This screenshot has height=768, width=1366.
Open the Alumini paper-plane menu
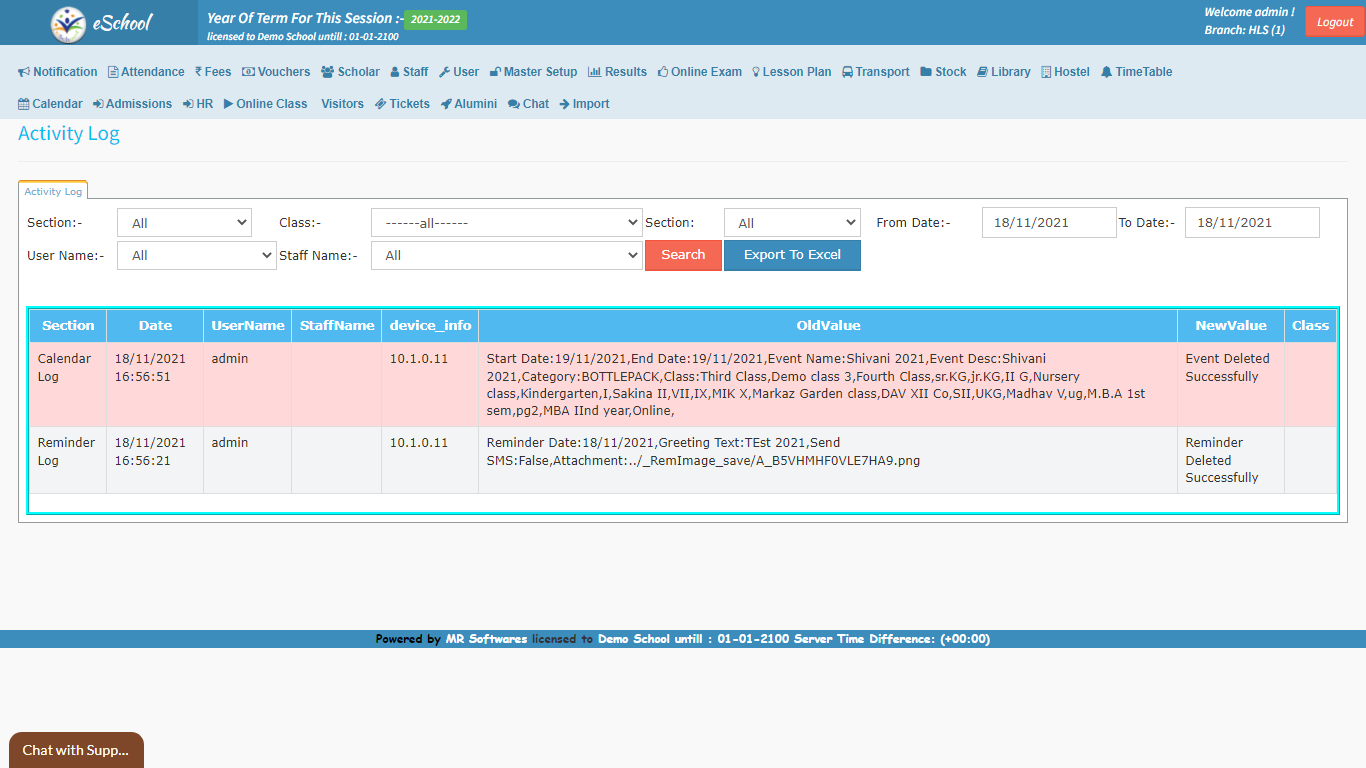click(x=468, y=104)
